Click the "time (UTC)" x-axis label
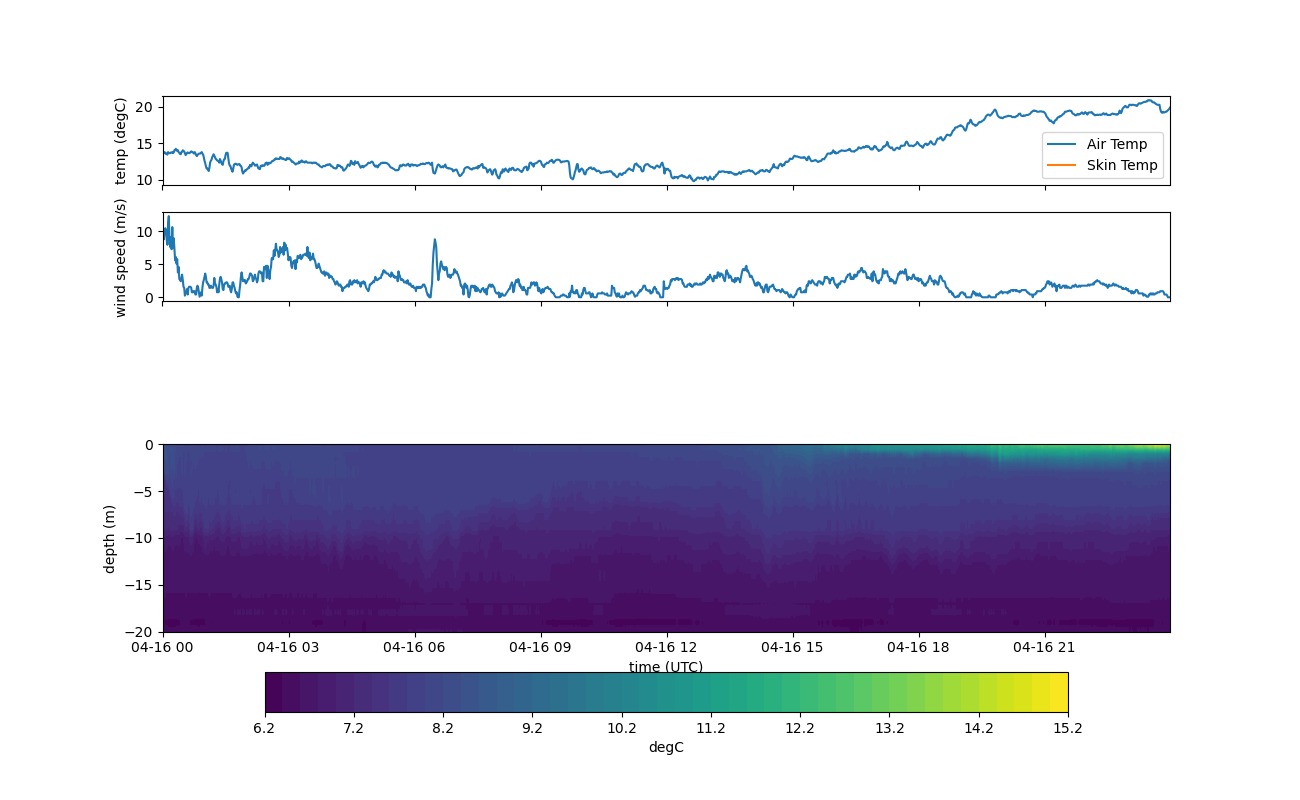This screenshot has height=800, width=1300. [x=665, y=667]
